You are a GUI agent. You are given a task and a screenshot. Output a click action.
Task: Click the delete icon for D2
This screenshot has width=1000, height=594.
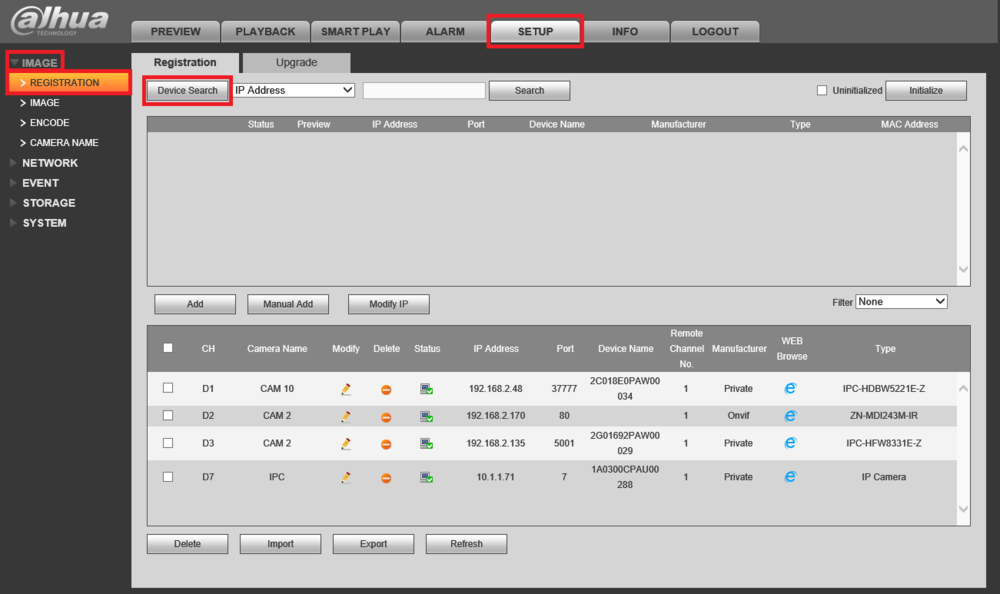[x=386, y=417]
